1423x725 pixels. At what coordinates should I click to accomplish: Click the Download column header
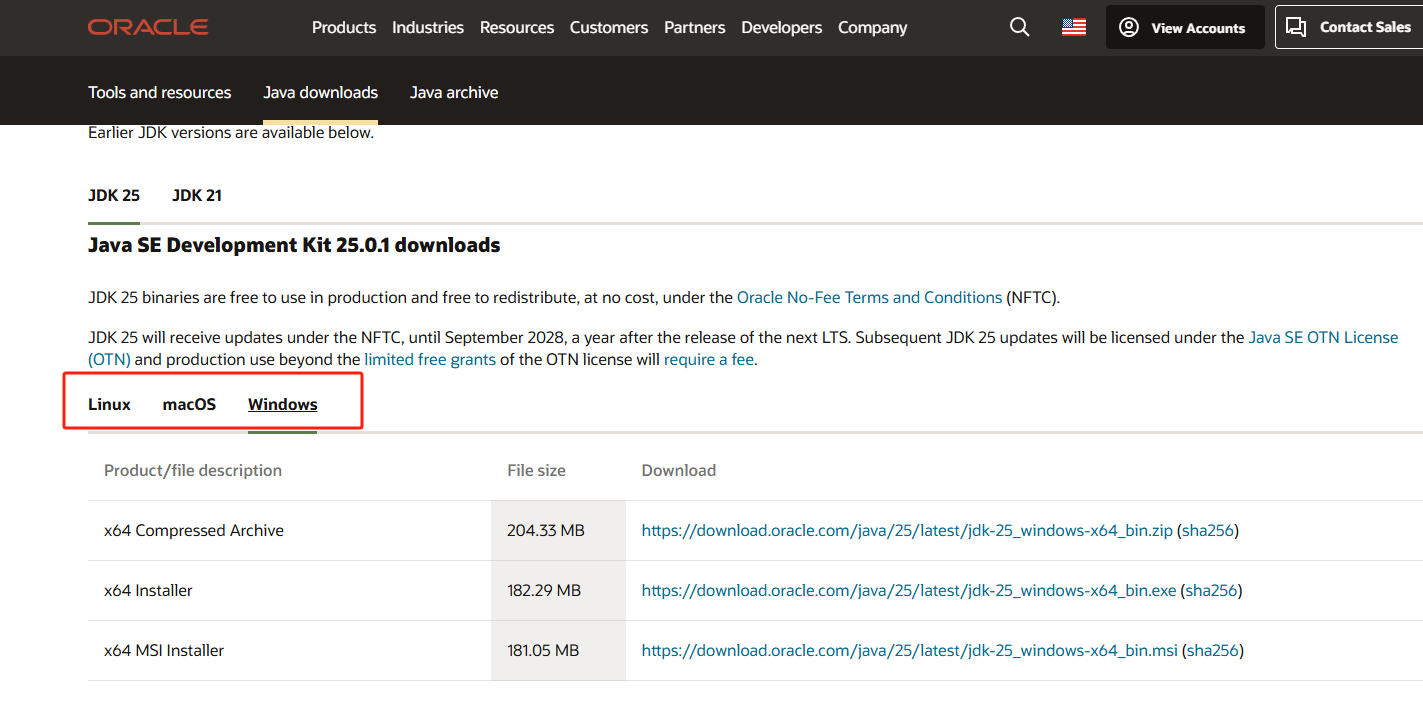point(679,470)
